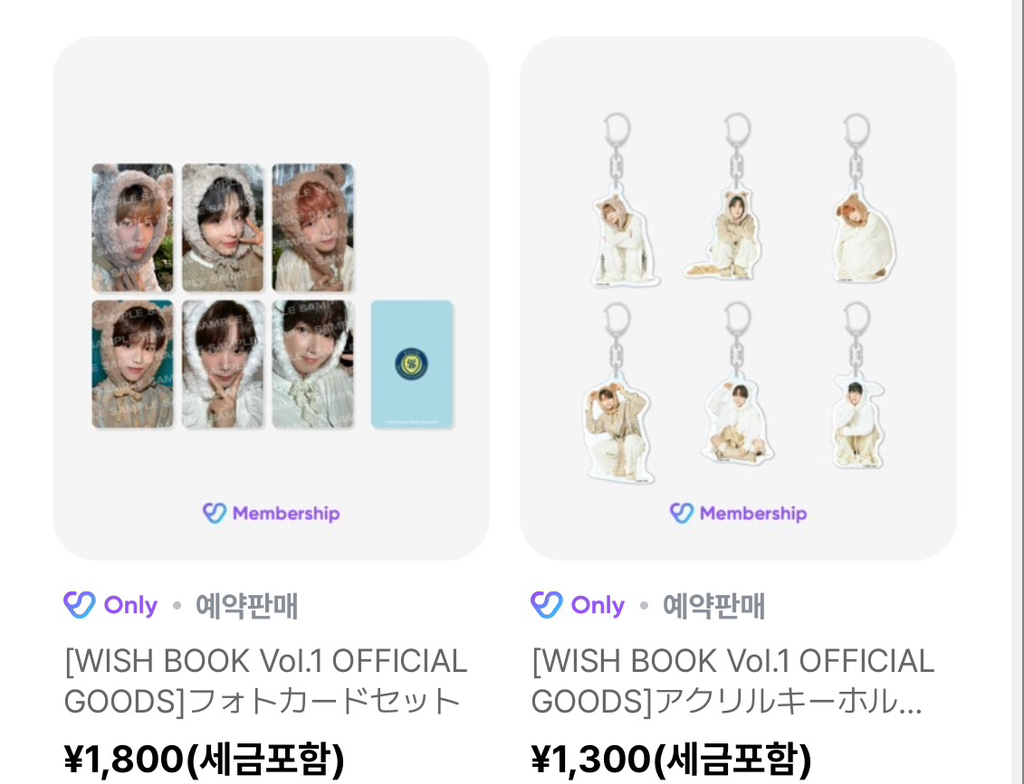The height and width of the screenshot is (784, 1024).
Task: Open the acrylic keyholder product image
Action: tap(738, 298)
